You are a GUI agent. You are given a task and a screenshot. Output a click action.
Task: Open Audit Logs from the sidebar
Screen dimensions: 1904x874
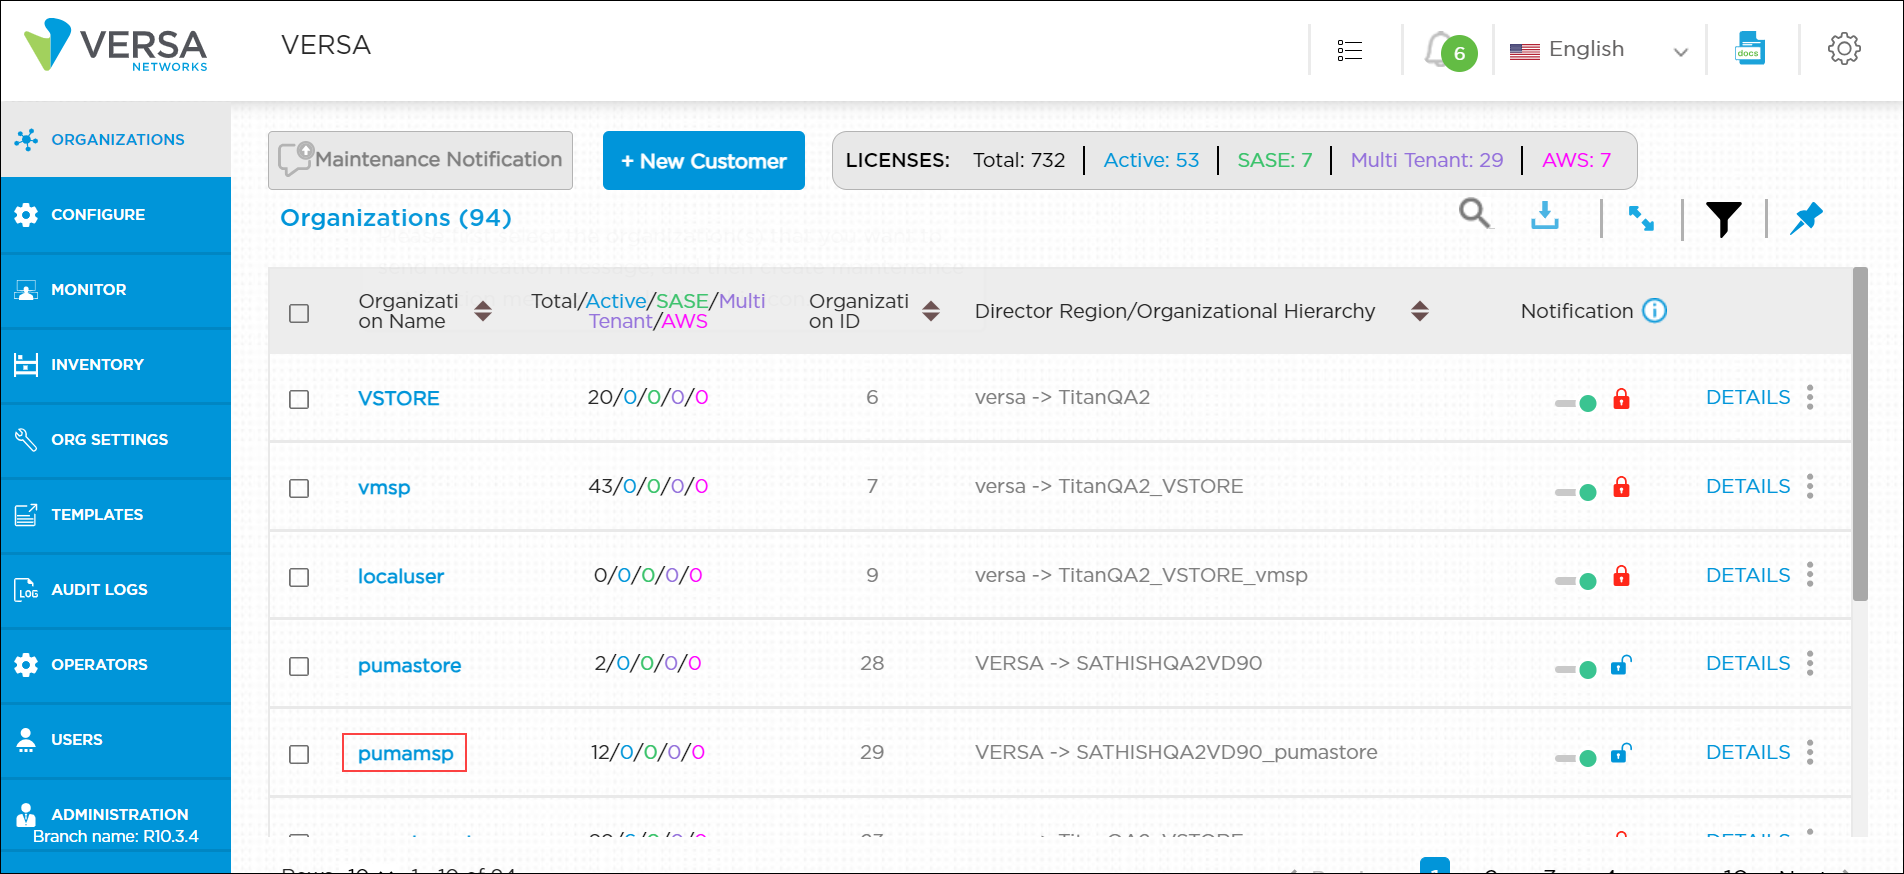pos(99,590)
